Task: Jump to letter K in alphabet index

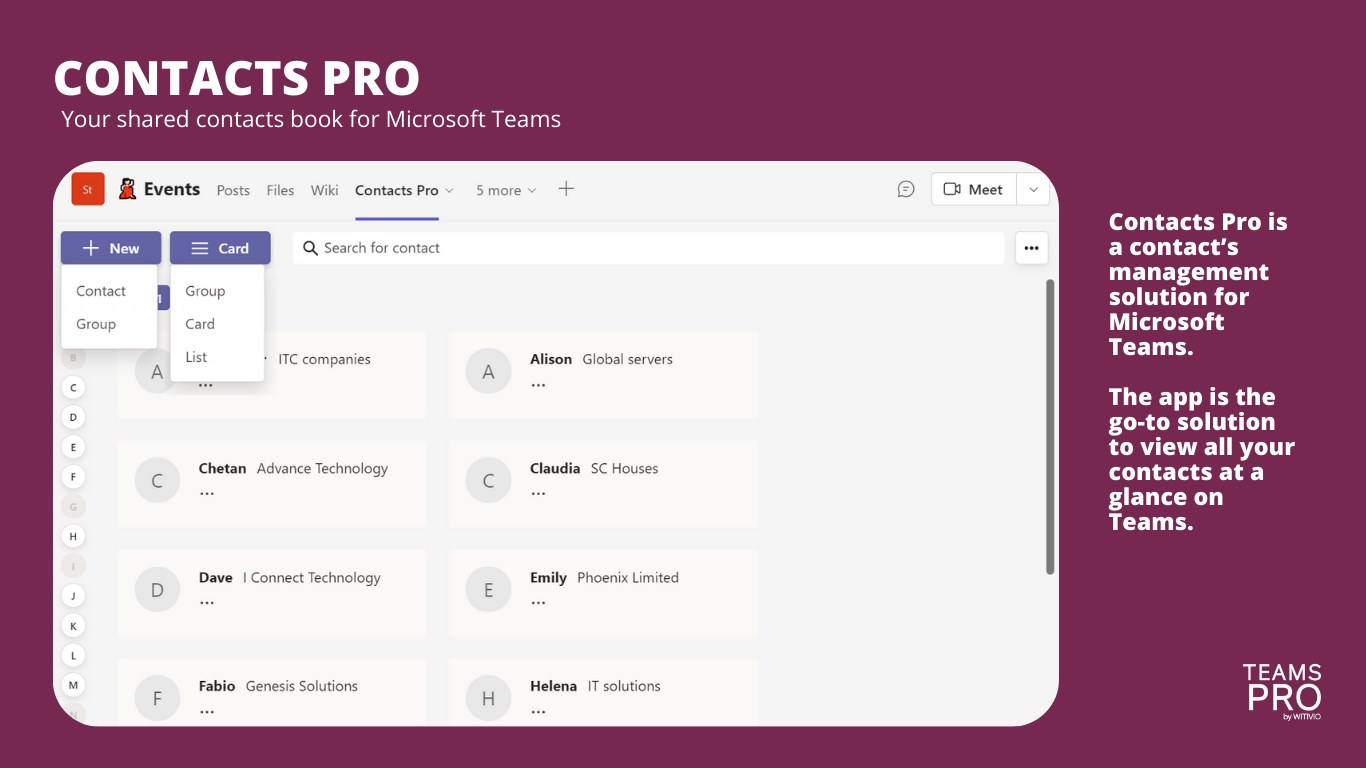Action: [x=73, y=626]
